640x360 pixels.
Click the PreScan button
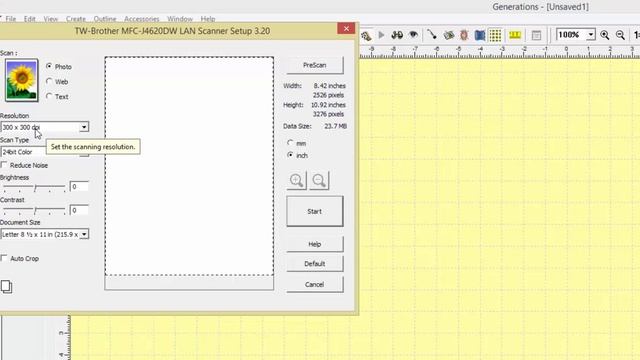point(315,65)
